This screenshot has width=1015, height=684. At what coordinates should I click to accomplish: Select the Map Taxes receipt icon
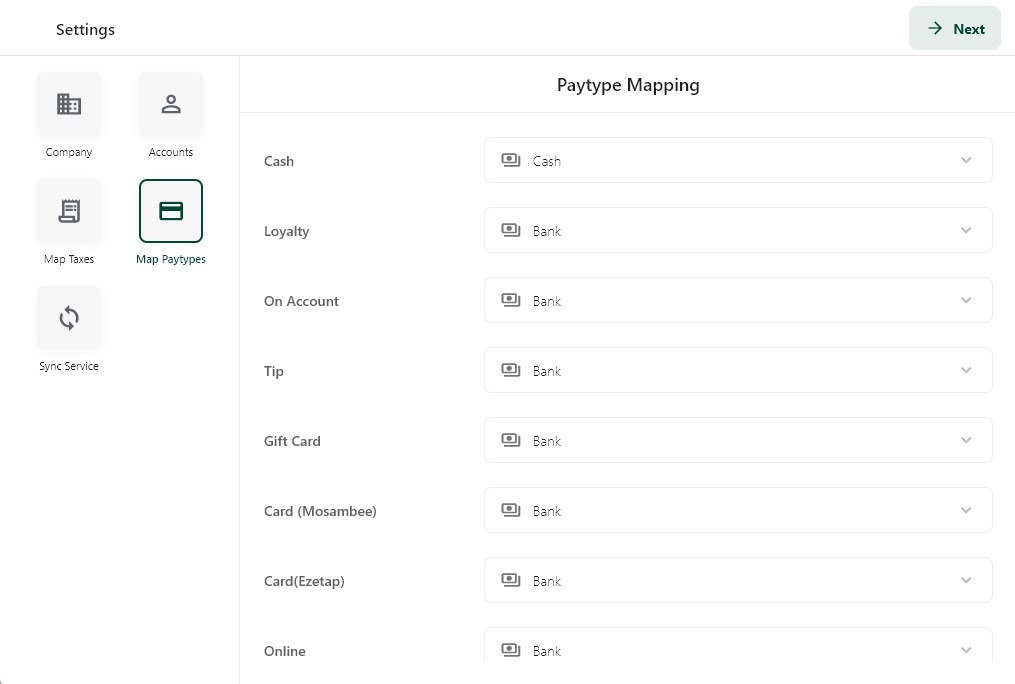(x=69, y=211)
